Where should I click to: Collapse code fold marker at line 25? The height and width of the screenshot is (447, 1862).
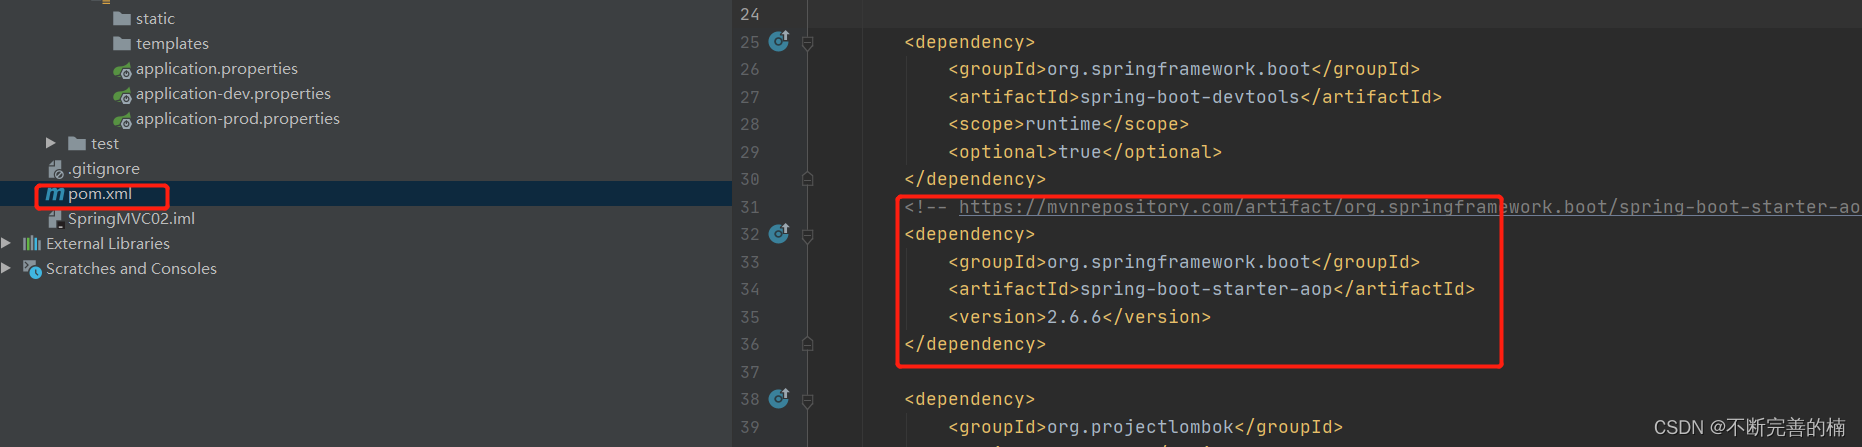807,43
